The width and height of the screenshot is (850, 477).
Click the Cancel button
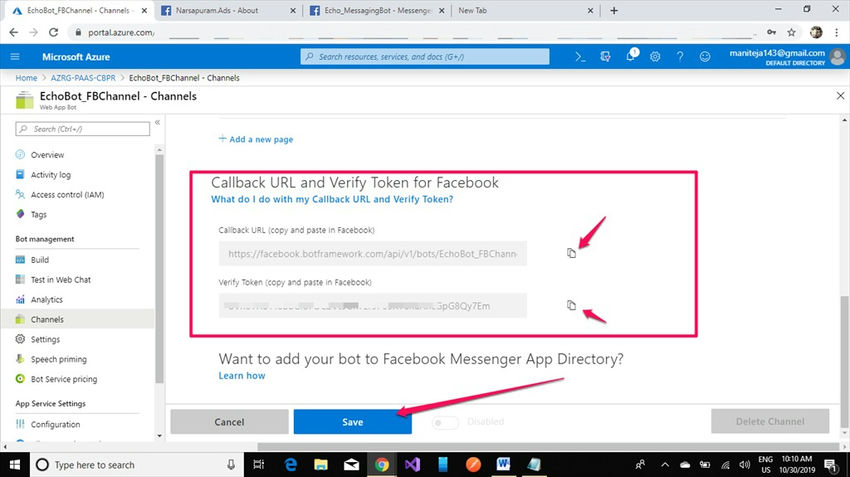tap(229, 422)
